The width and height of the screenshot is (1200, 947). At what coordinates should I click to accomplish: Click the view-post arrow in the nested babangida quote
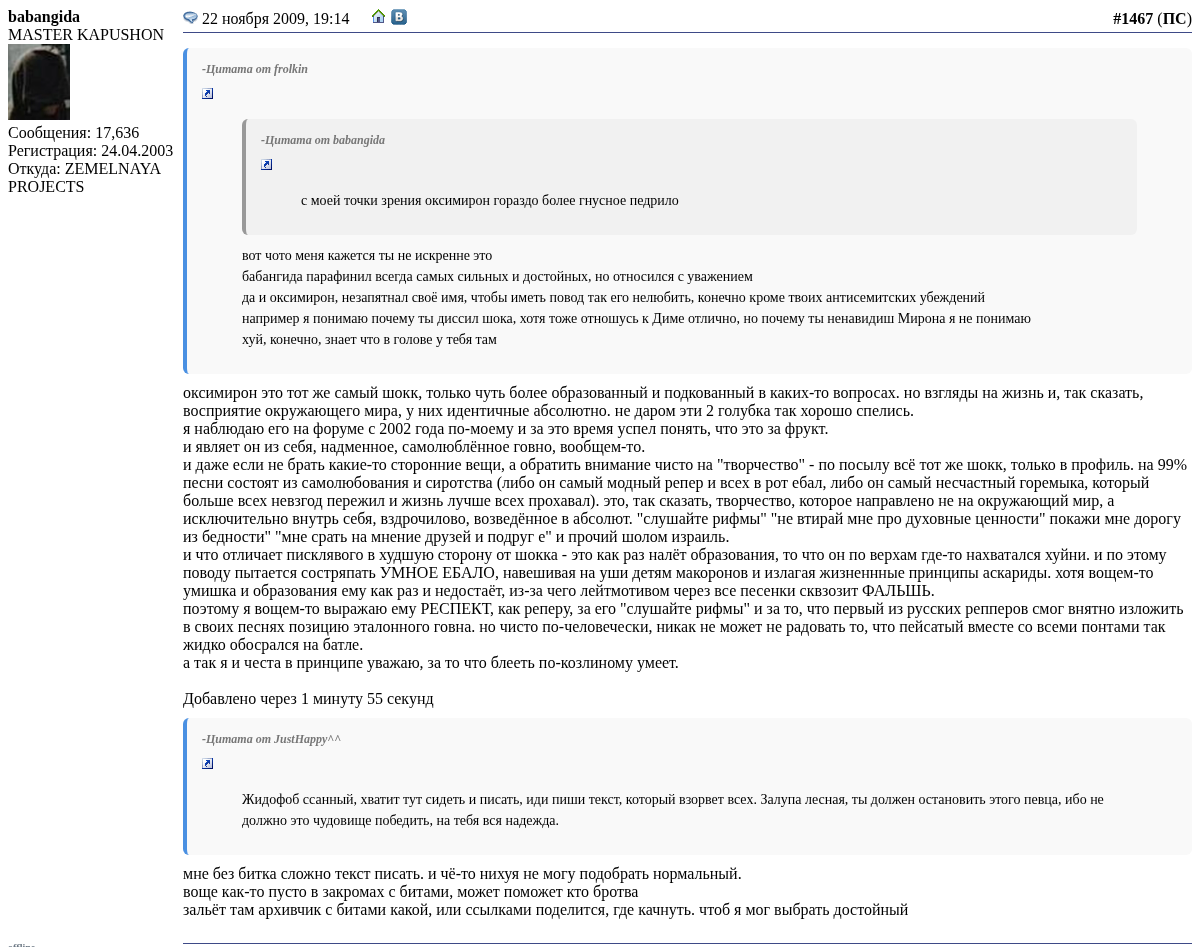point(267,165)
